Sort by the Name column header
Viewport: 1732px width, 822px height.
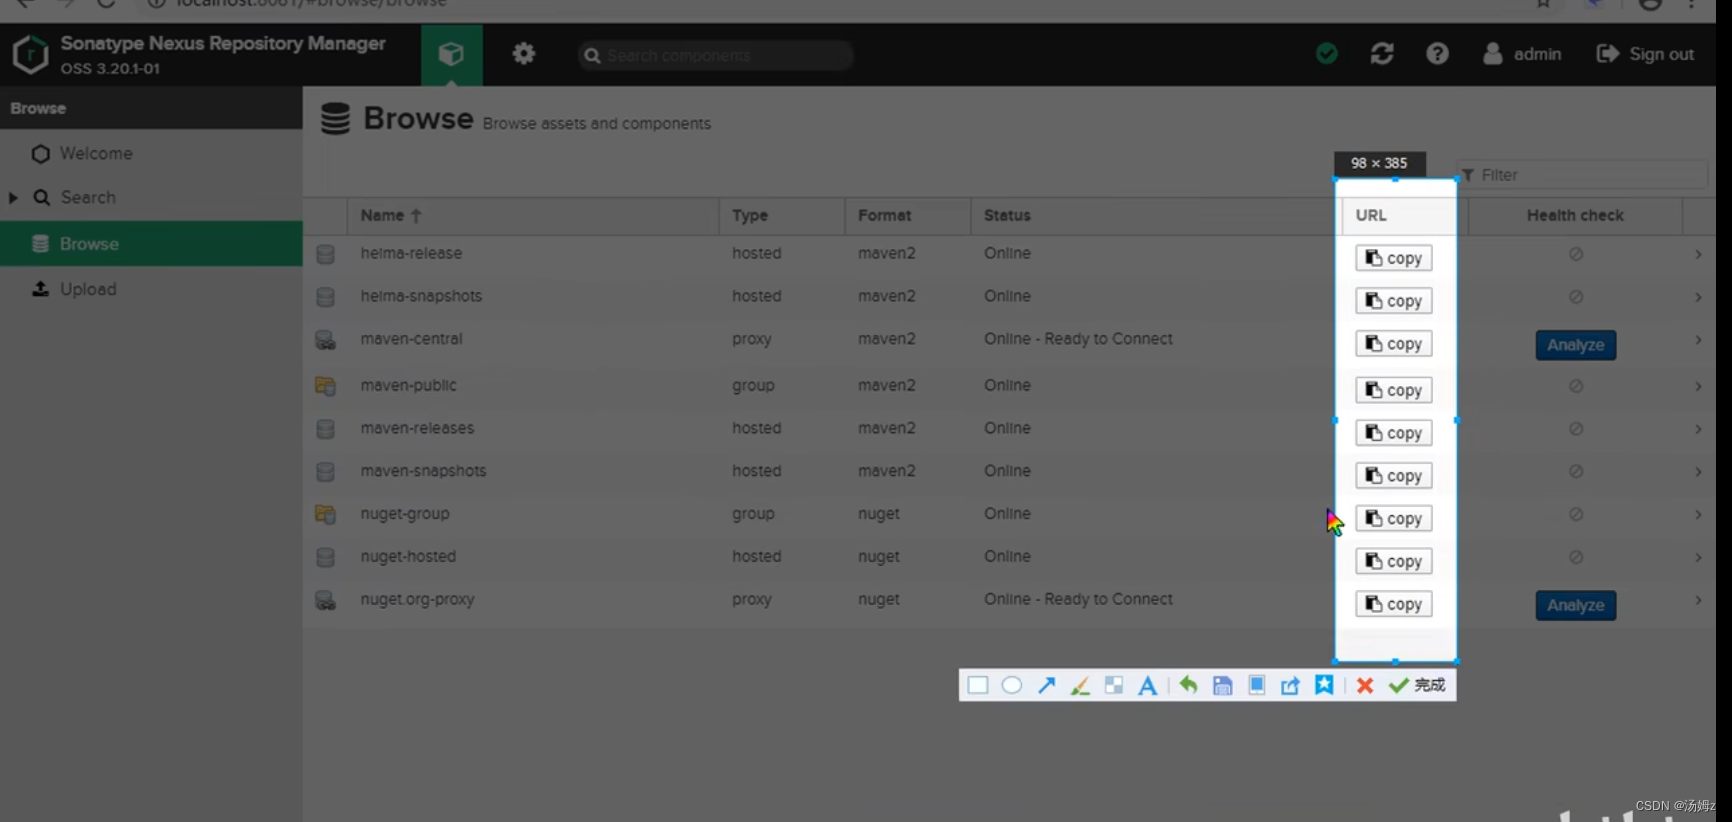click(x=533, y=215)
